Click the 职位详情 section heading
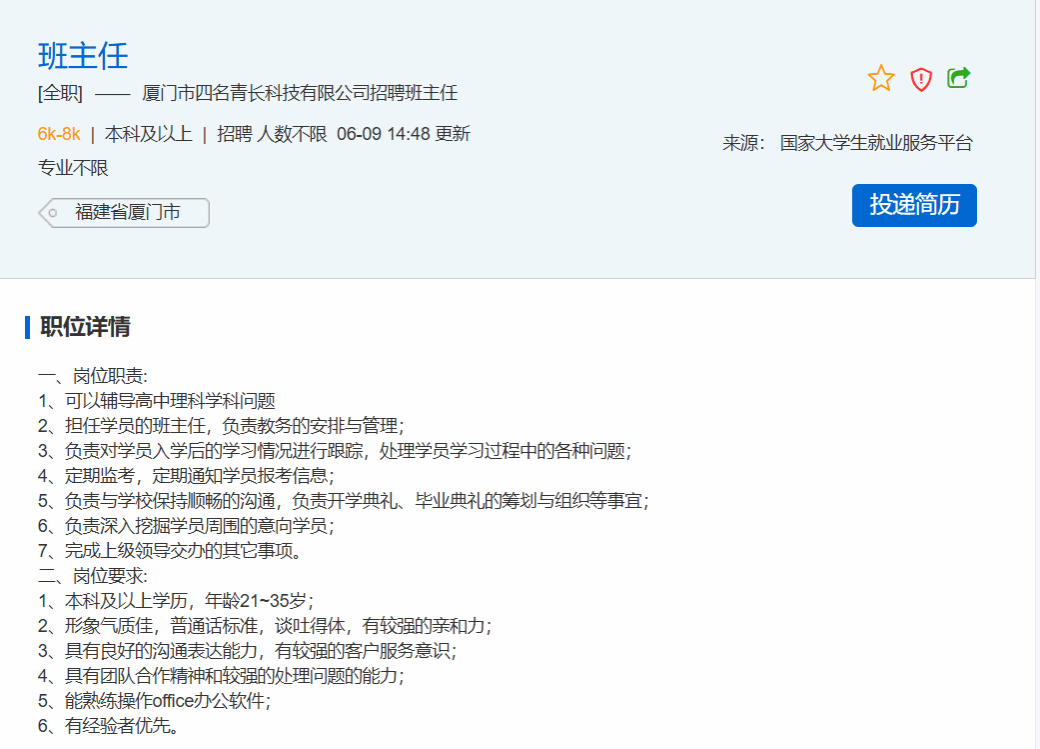The height and width of the screenshot is (749, 1040). tap(85, 327)
